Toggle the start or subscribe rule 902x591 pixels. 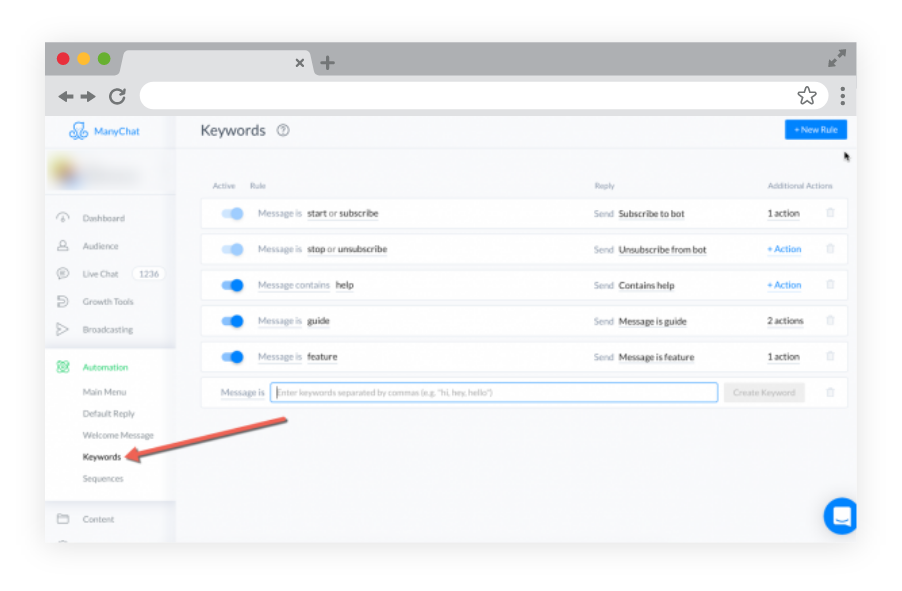click(232, 213)
